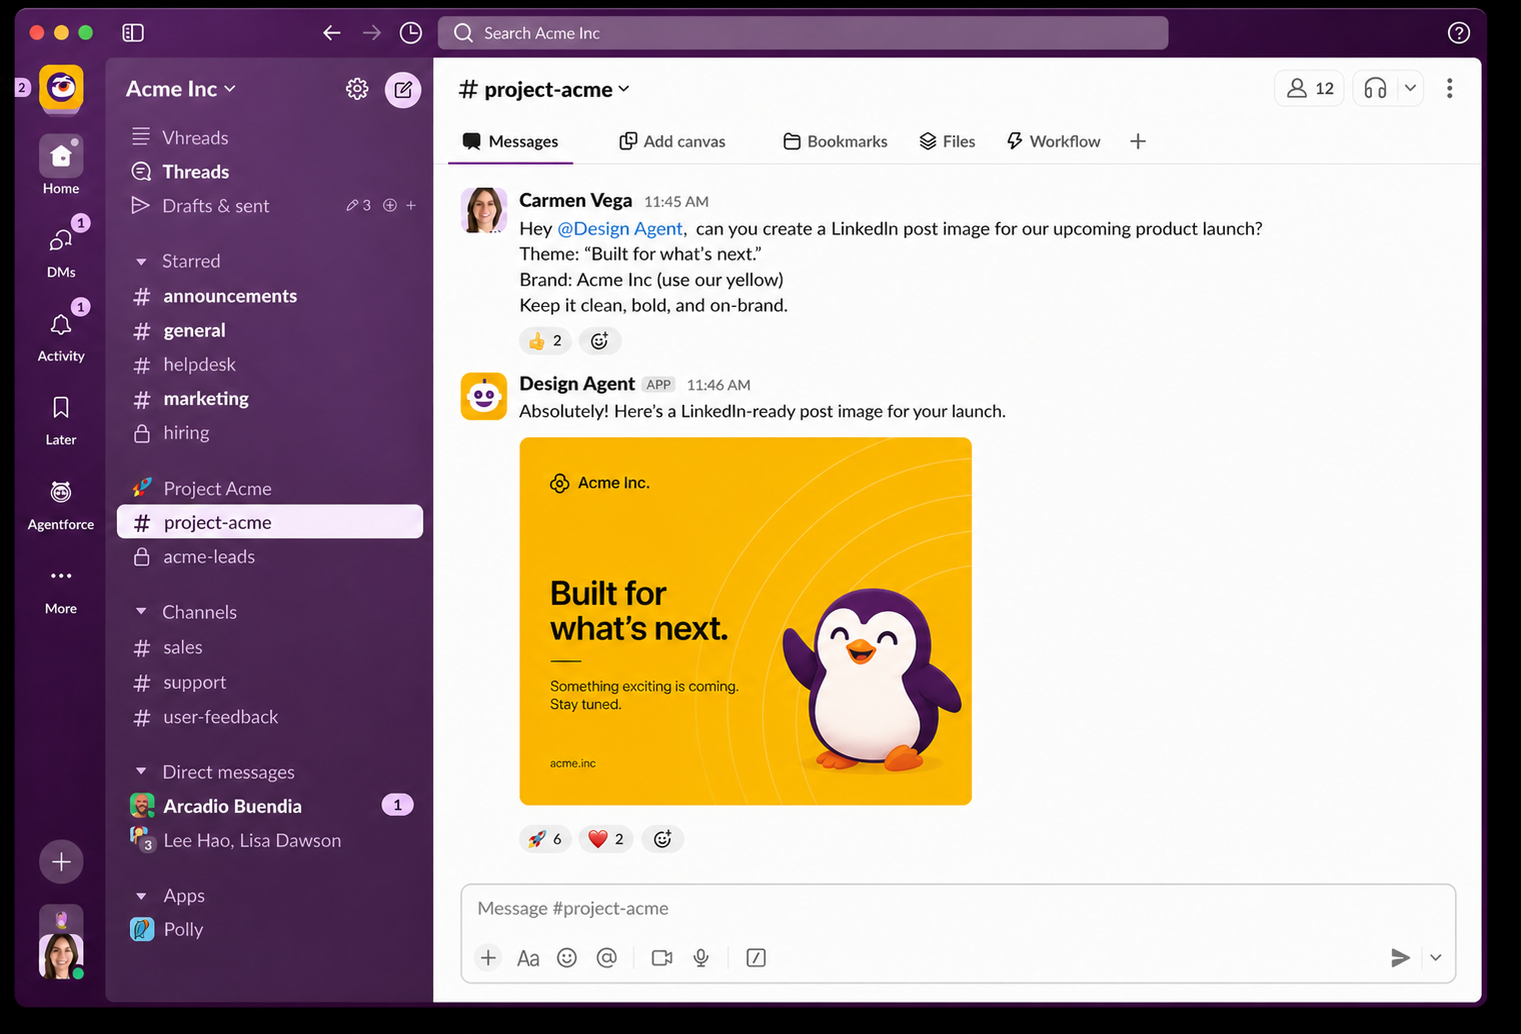This screenshot has width=1521, height=1034.
Task: Open Design Agent app name
Action: coord(577,384)
